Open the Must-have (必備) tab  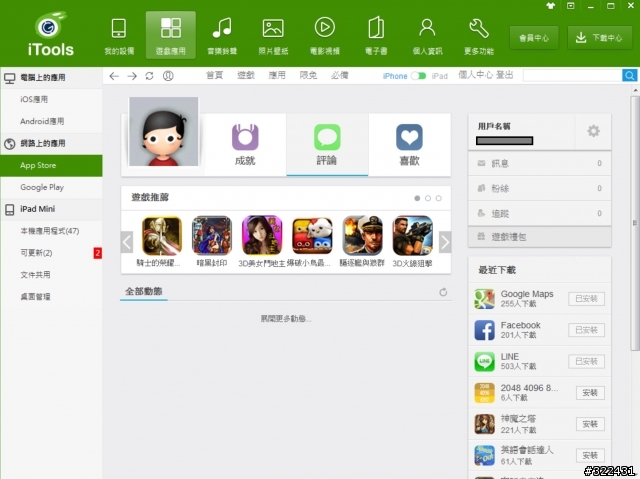tap(340, 75)
